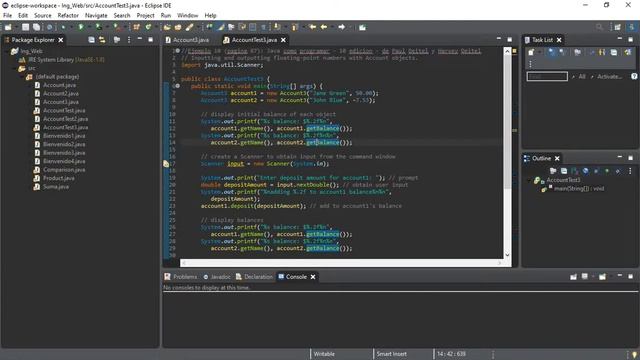Click the New Java Class icon
This screenshot has width=640, height=360.
148,27
